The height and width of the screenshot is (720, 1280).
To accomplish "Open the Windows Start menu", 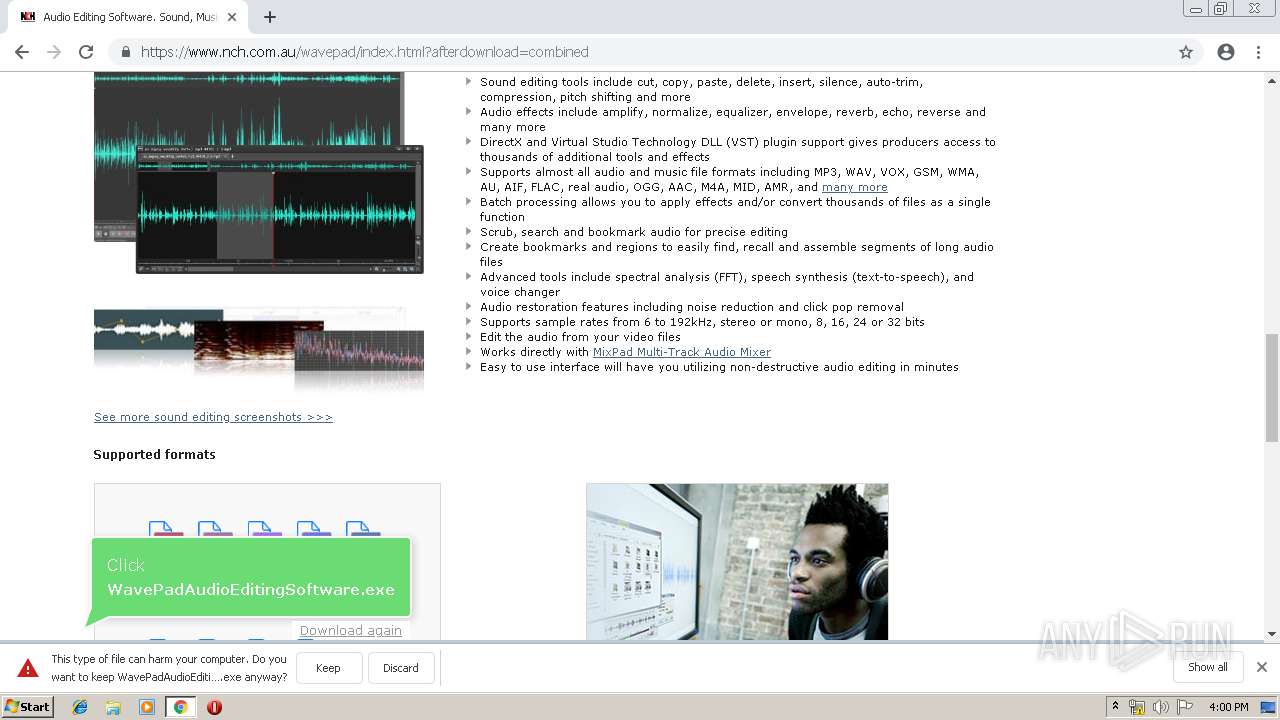I will tap(28, 706).
